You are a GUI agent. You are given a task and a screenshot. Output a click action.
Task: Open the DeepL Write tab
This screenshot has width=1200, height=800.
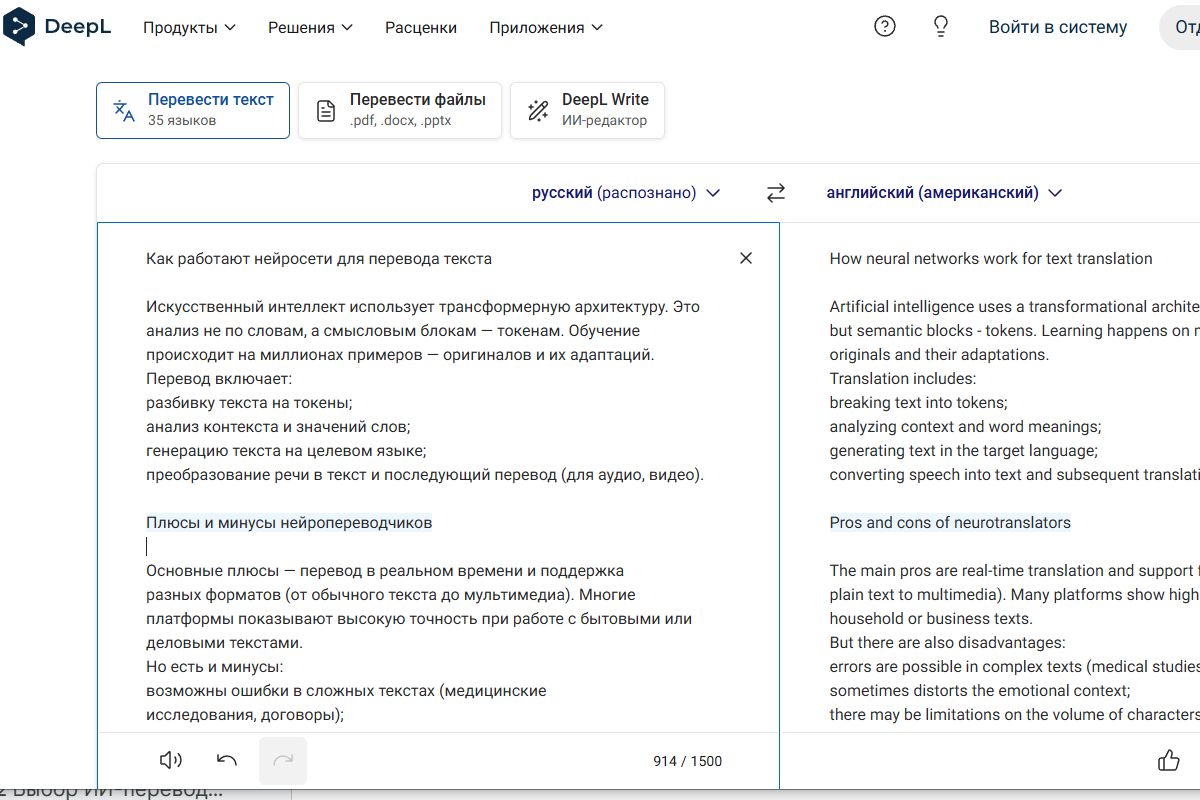coord(587,110)
